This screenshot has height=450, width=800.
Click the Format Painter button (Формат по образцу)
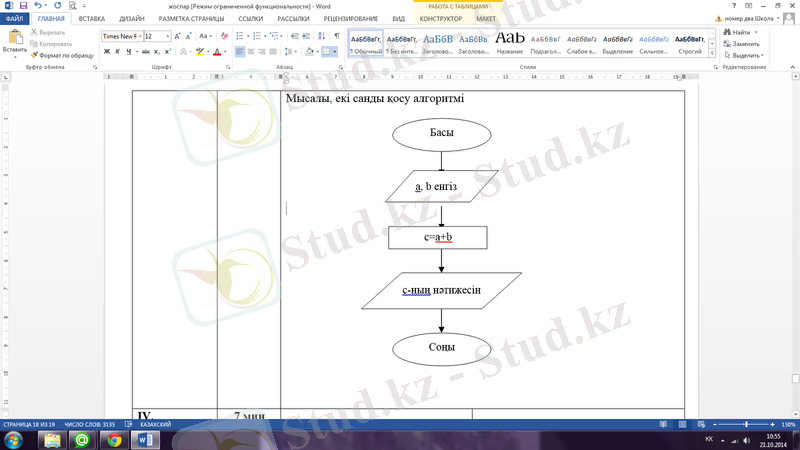[64, 55]
